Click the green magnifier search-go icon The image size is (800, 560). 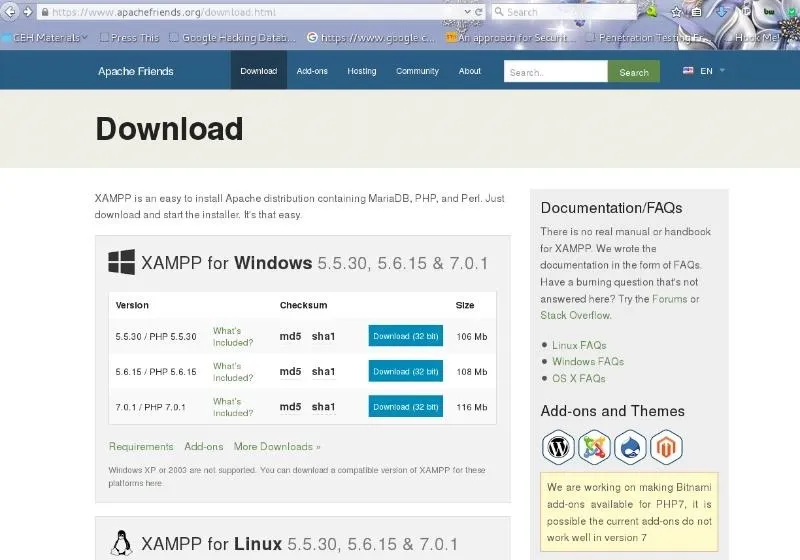point(651,11)
